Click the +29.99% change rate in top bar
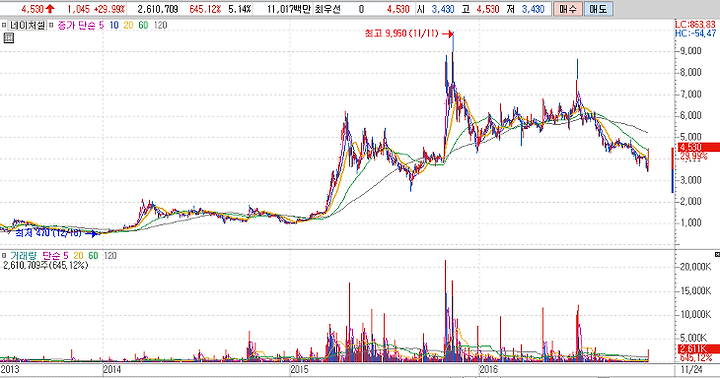The width and height of the screenshot is (720, 378). tap(110, 9)
